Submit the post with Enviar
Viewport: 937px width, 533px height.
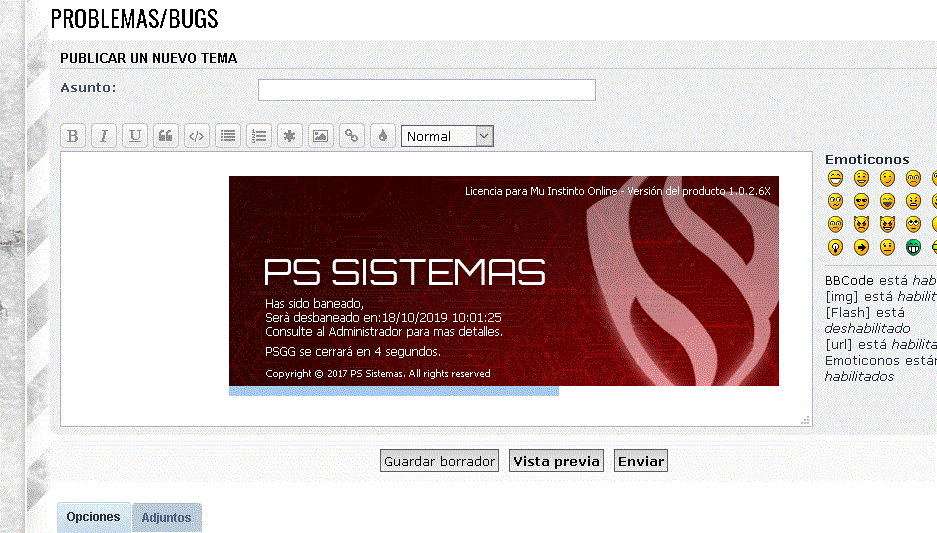point(640,461)
